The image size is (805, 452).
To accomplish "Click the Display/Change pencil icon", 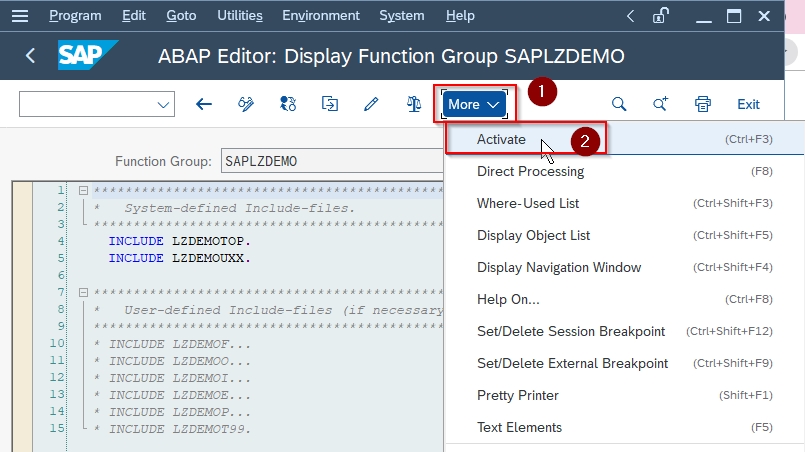I will [x=371, y=104].
